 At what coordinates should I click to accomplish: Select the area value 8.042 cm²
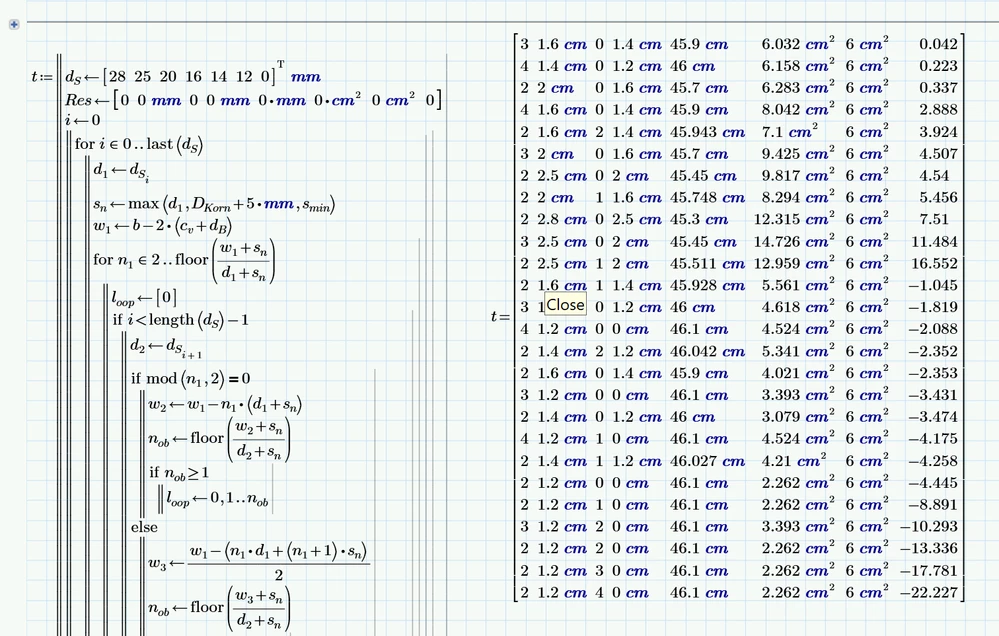coord(798,109)
